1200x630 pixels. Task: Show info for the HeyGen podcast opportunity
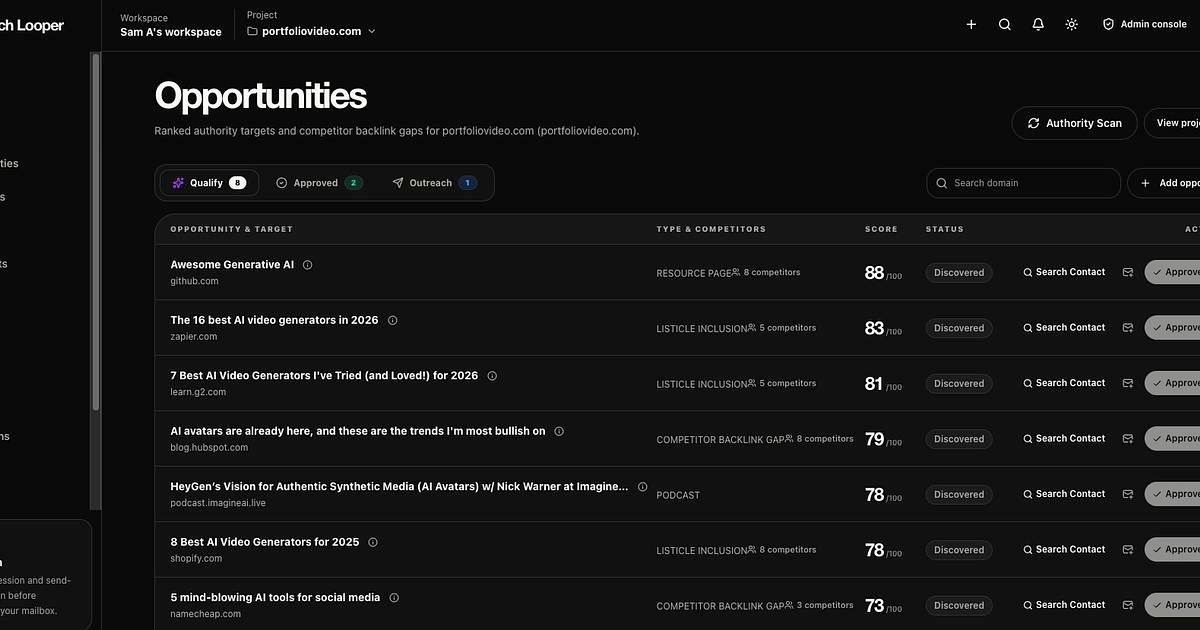pos(643,487)
